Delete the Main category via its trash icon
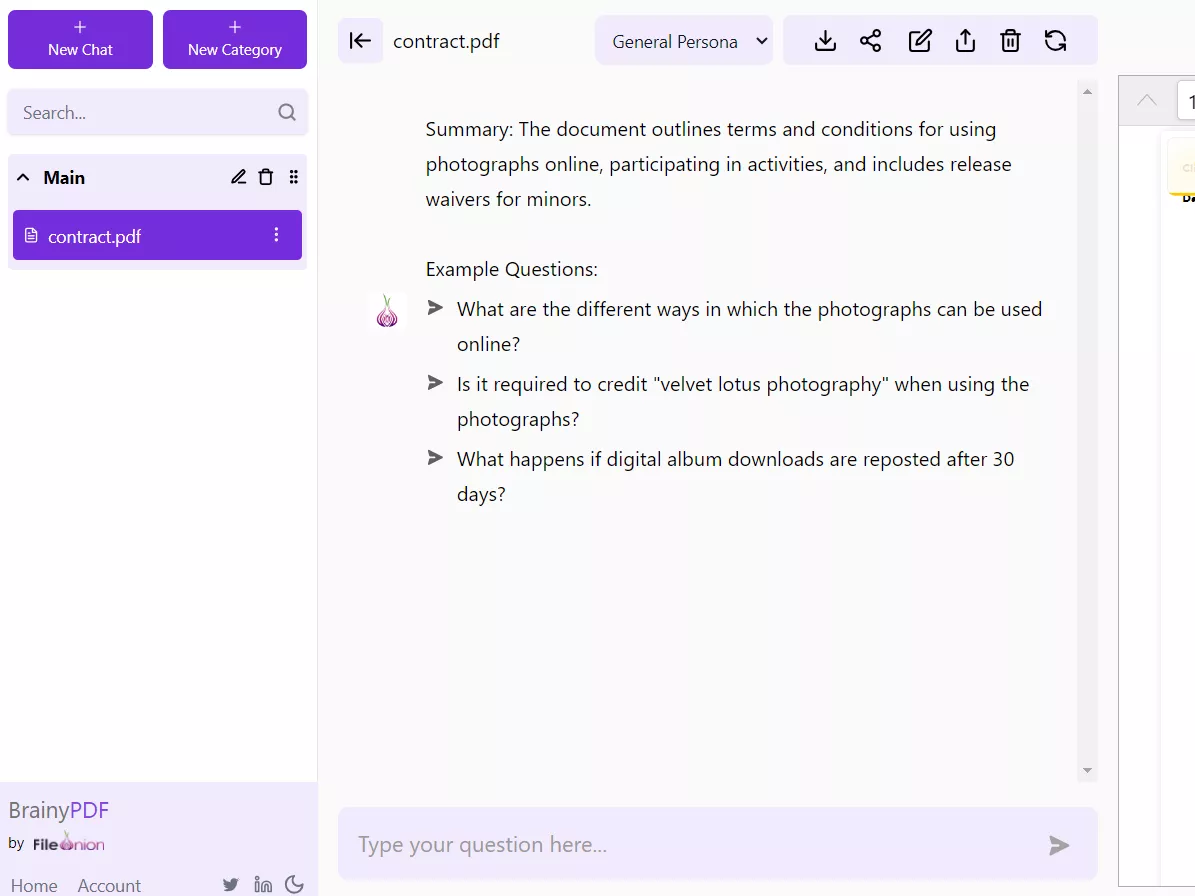Screen dimensions: 1195x896 [265, 176]
